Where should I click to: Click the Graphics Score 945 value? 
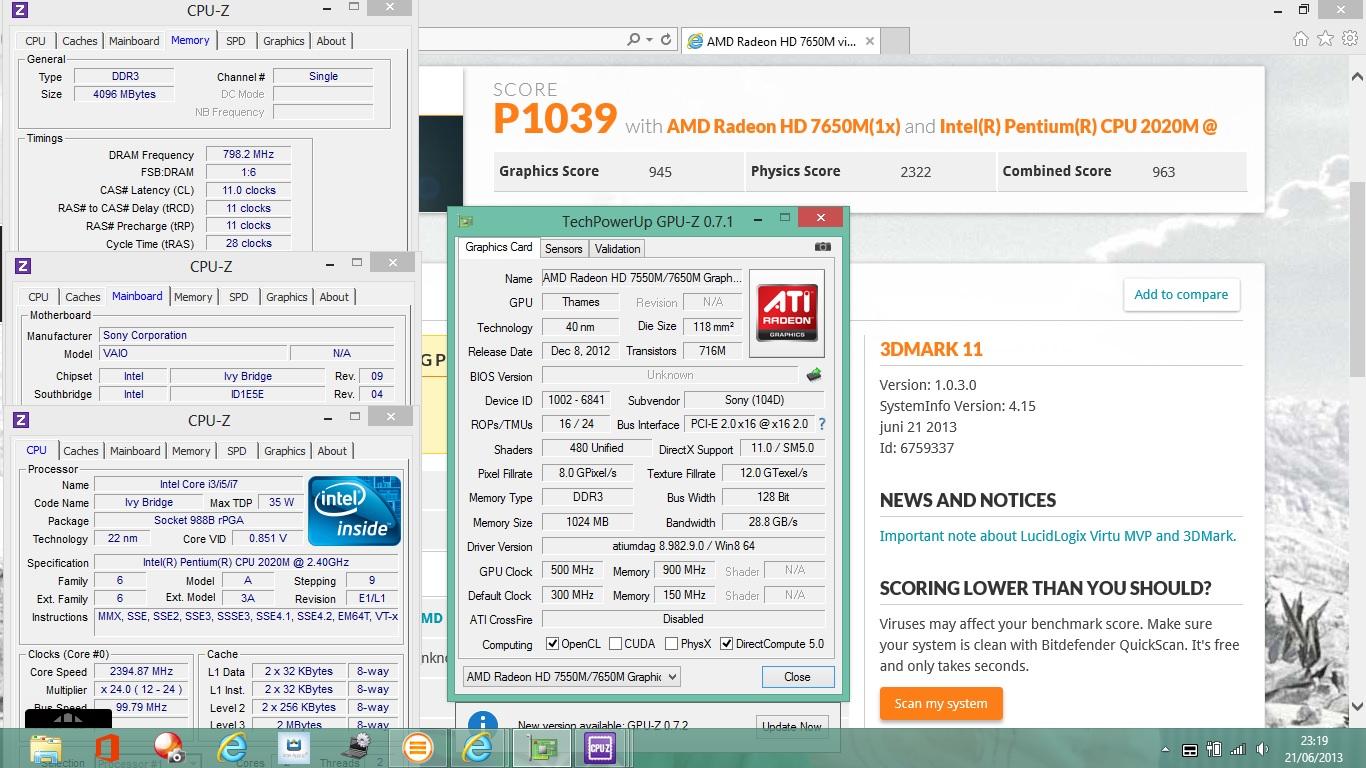[660, 172]
